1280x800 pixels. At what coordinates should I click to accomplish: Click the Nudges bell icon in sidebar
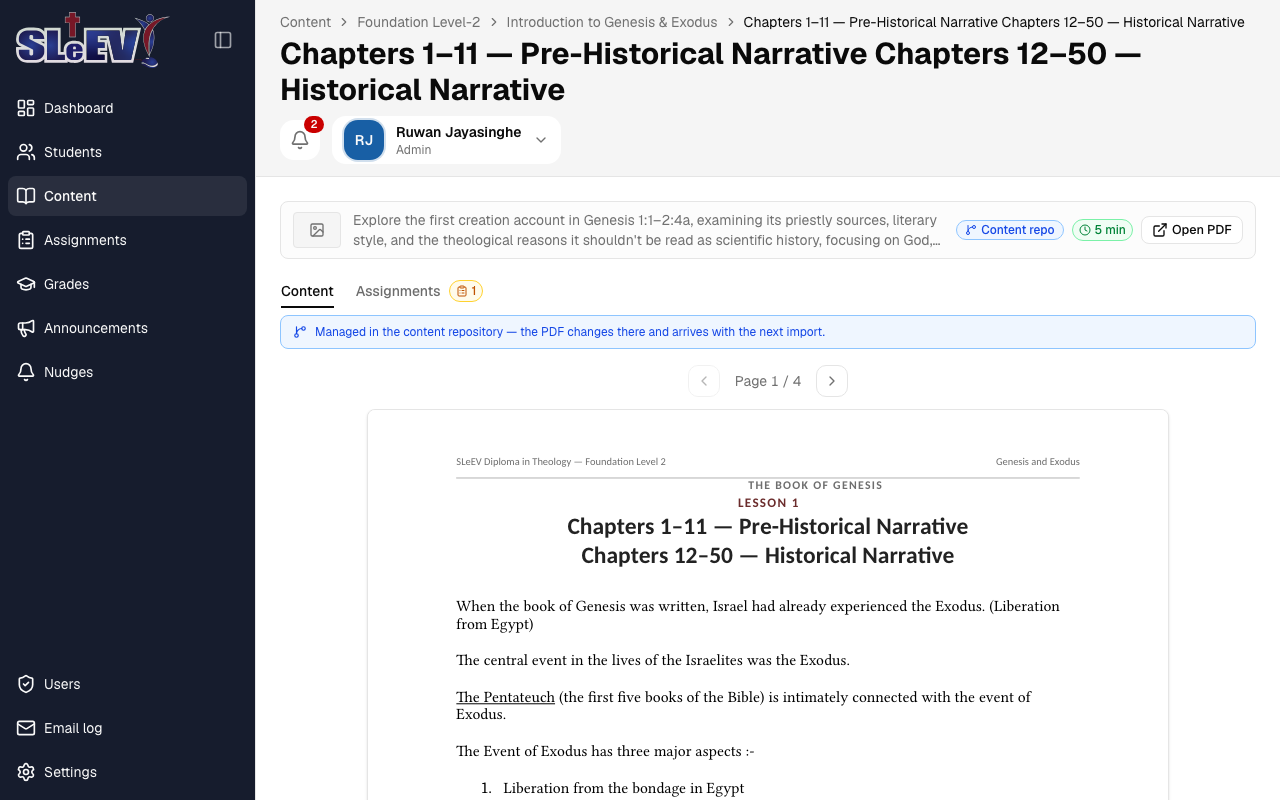tap(26, 372)
